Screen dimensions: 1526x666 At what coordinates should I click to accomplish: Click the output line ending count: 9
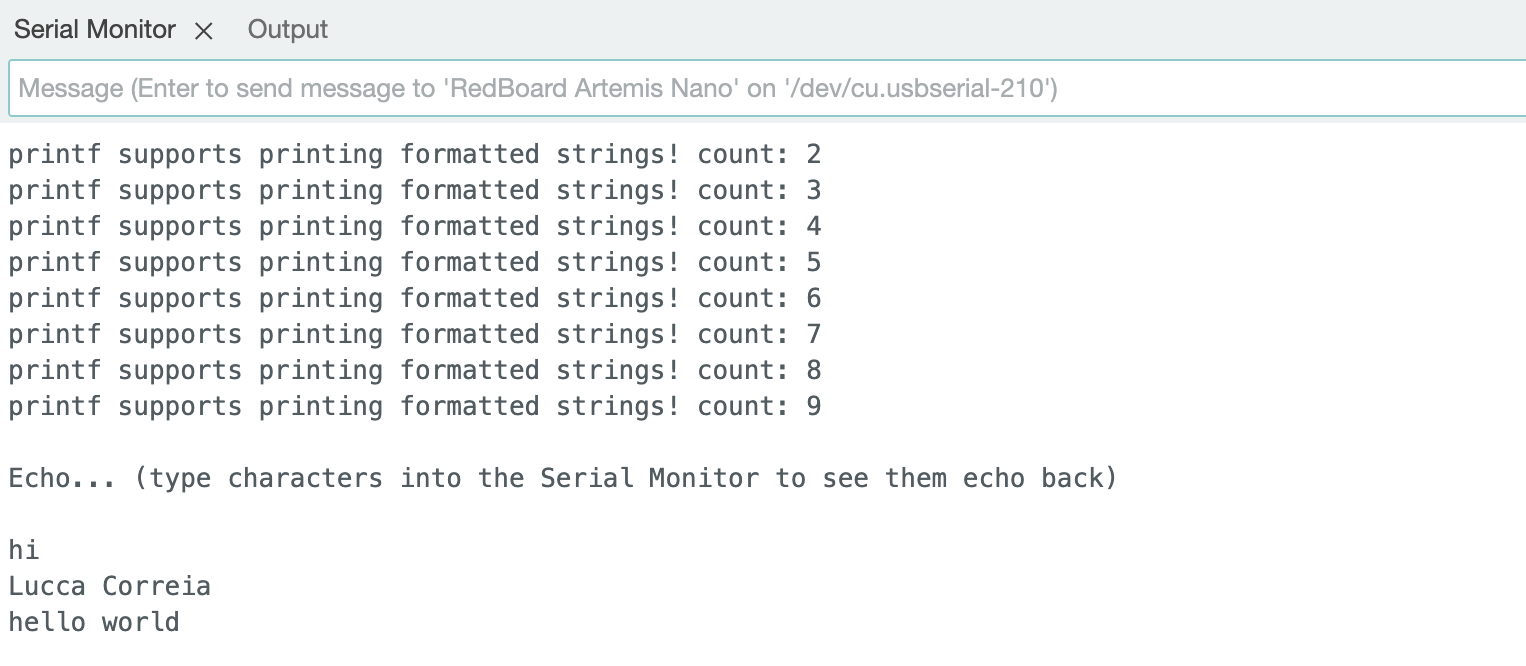coord(415,407)
